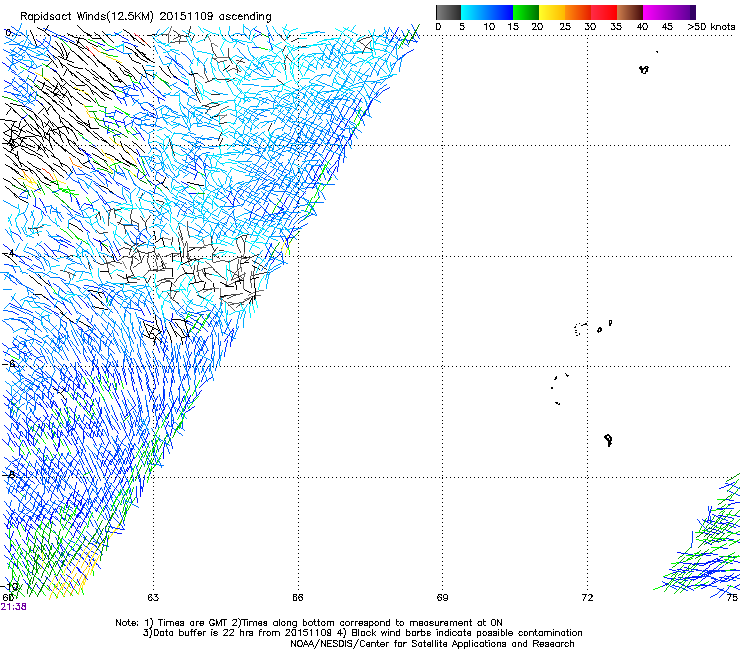Click the longitude label 66
This screenshot has height=650, width=740.
point(297,598)
